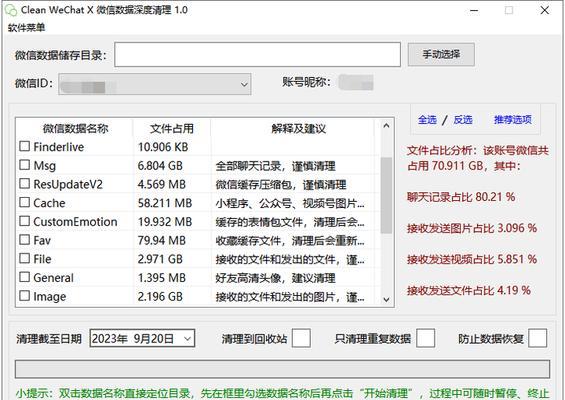
Task: Click the 手动选择 button
Action: [x=441, y=54]
